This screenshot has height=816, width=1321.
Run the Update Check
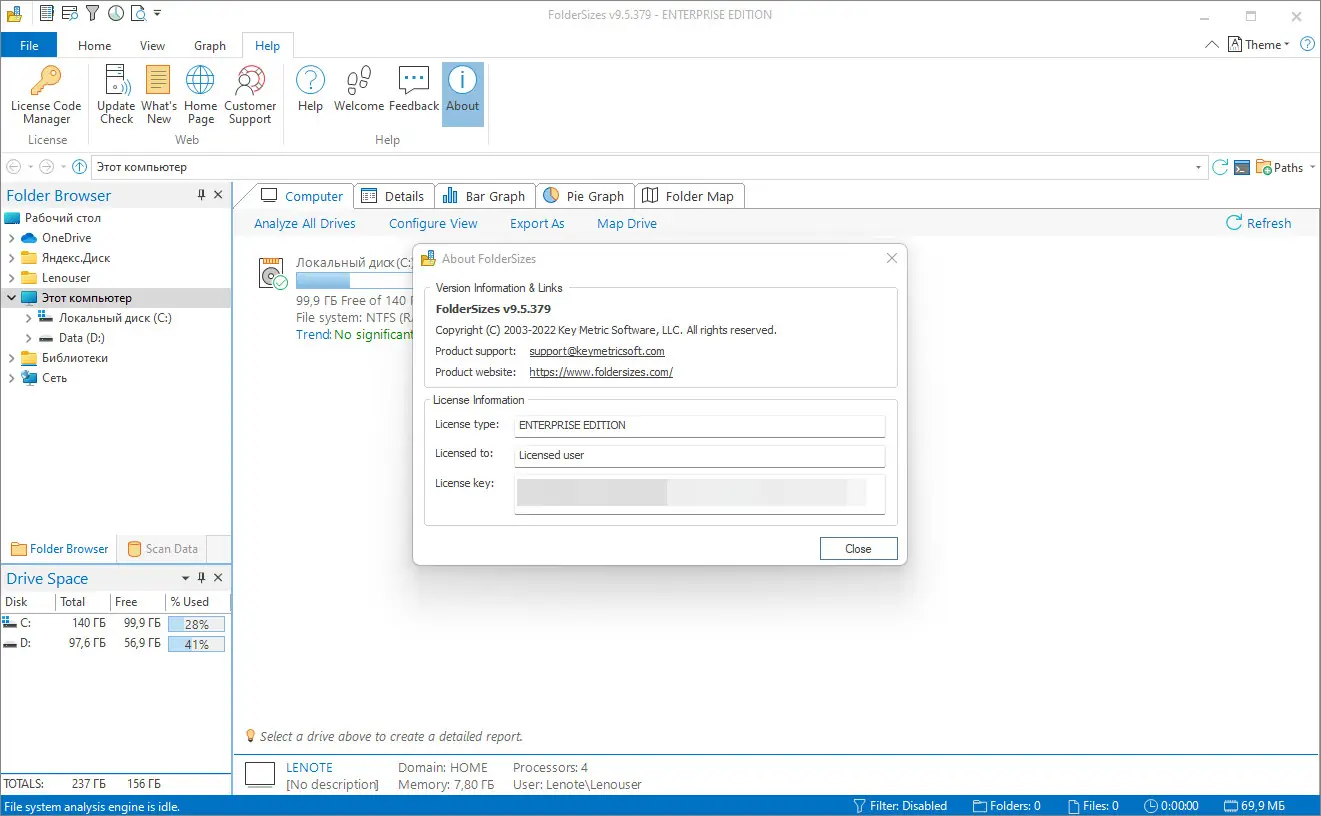pos(116,95)
